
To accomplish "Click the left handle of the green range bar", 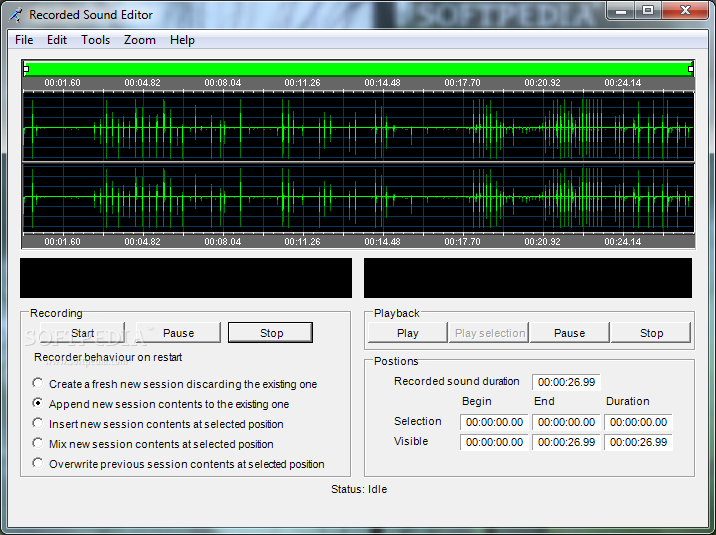I will pyautogui.click(x=26, y=69).
